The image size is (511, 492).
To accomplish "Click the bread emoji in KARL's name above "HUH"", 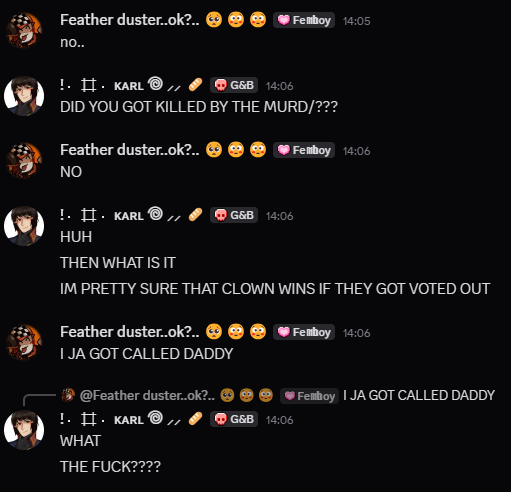I will pyautogui.click(x=195, y=215).
